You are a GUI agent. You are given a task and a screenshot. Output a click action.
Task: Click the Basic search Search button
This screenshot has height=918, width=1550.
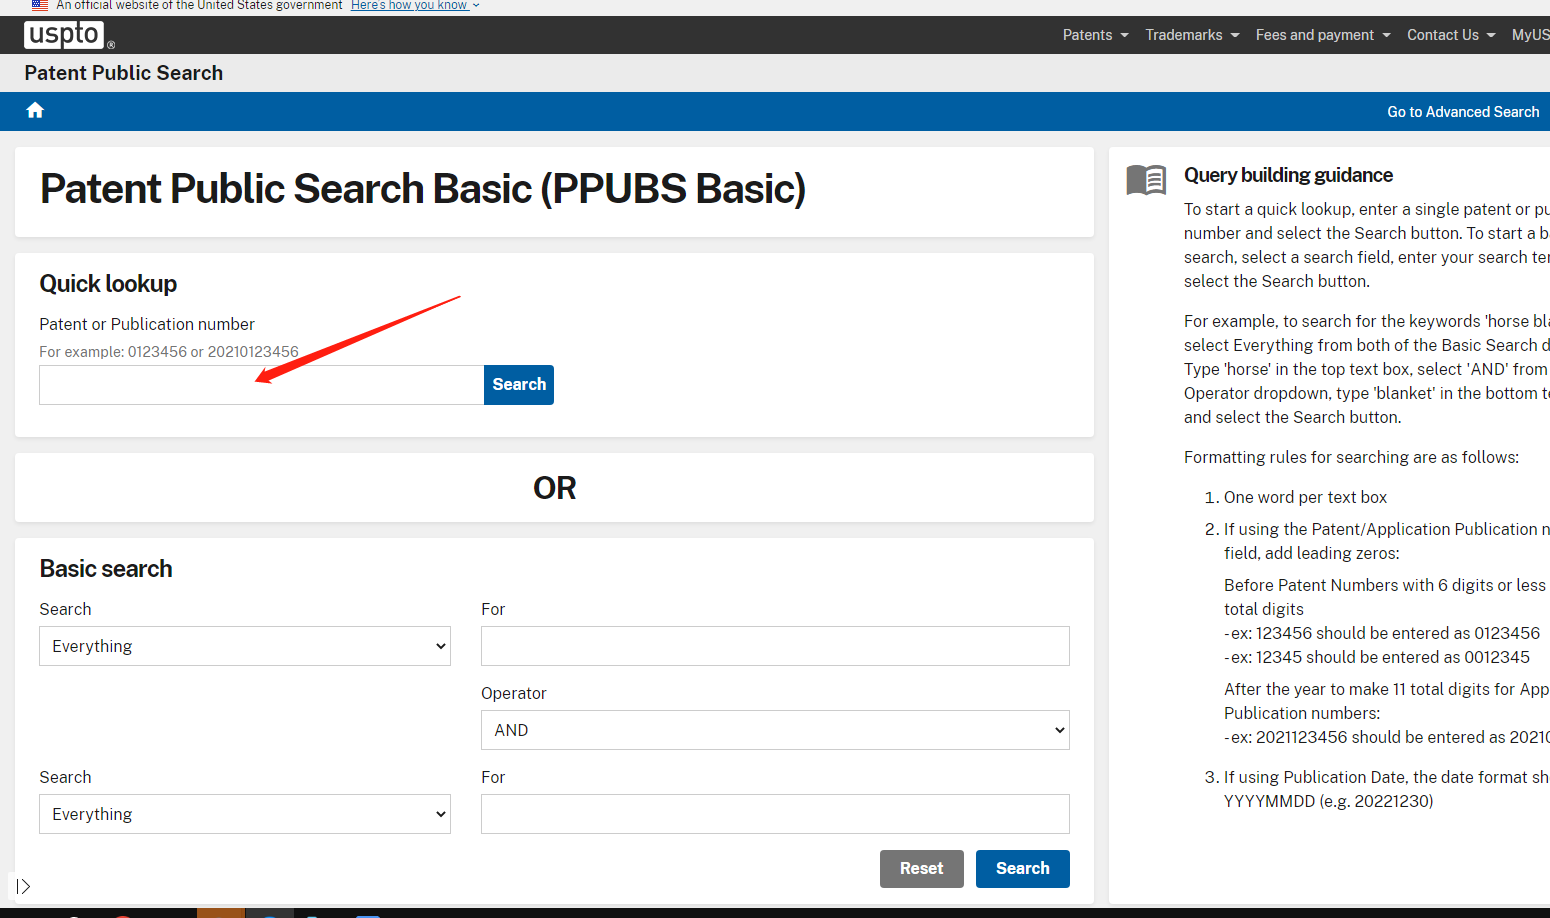point(1022,869)
